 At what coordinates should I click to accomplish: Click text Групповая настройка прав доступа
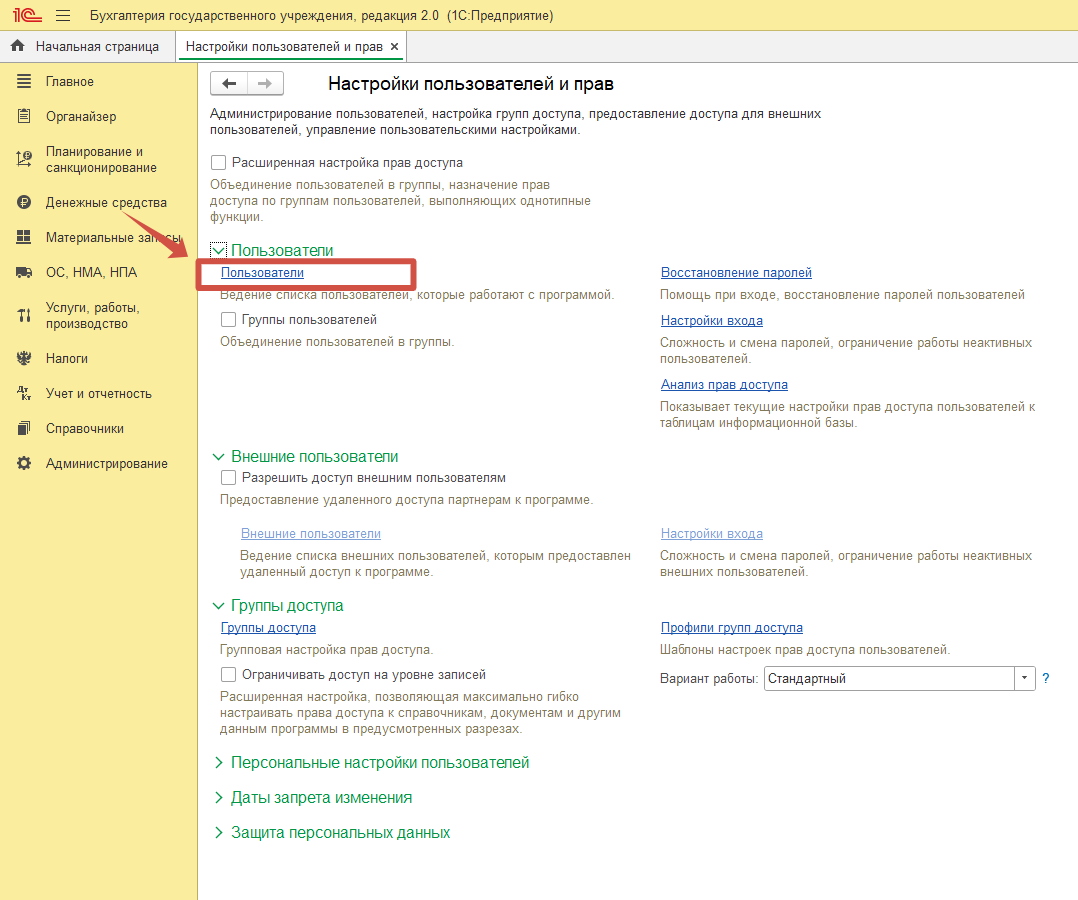point(327,650)
